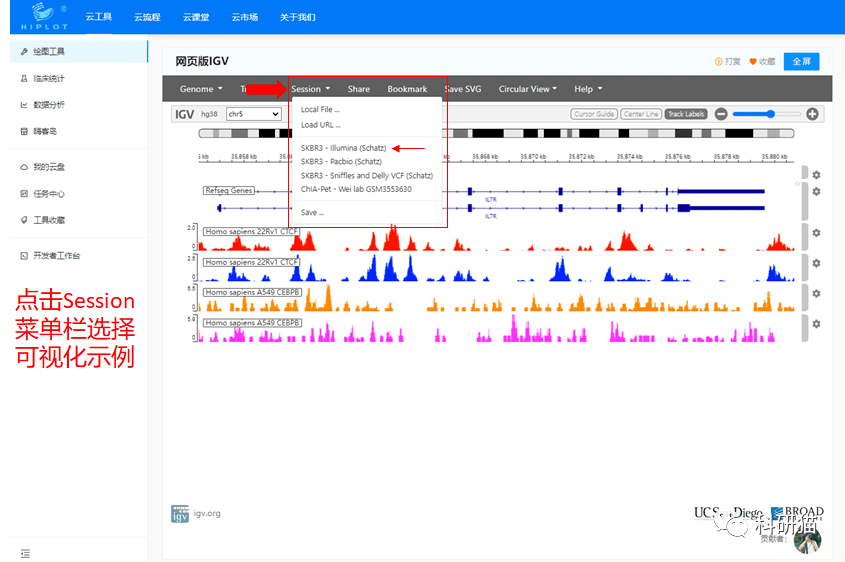
Task: Open gear settings for magenta CEBPB track
Action: point(816,324)
